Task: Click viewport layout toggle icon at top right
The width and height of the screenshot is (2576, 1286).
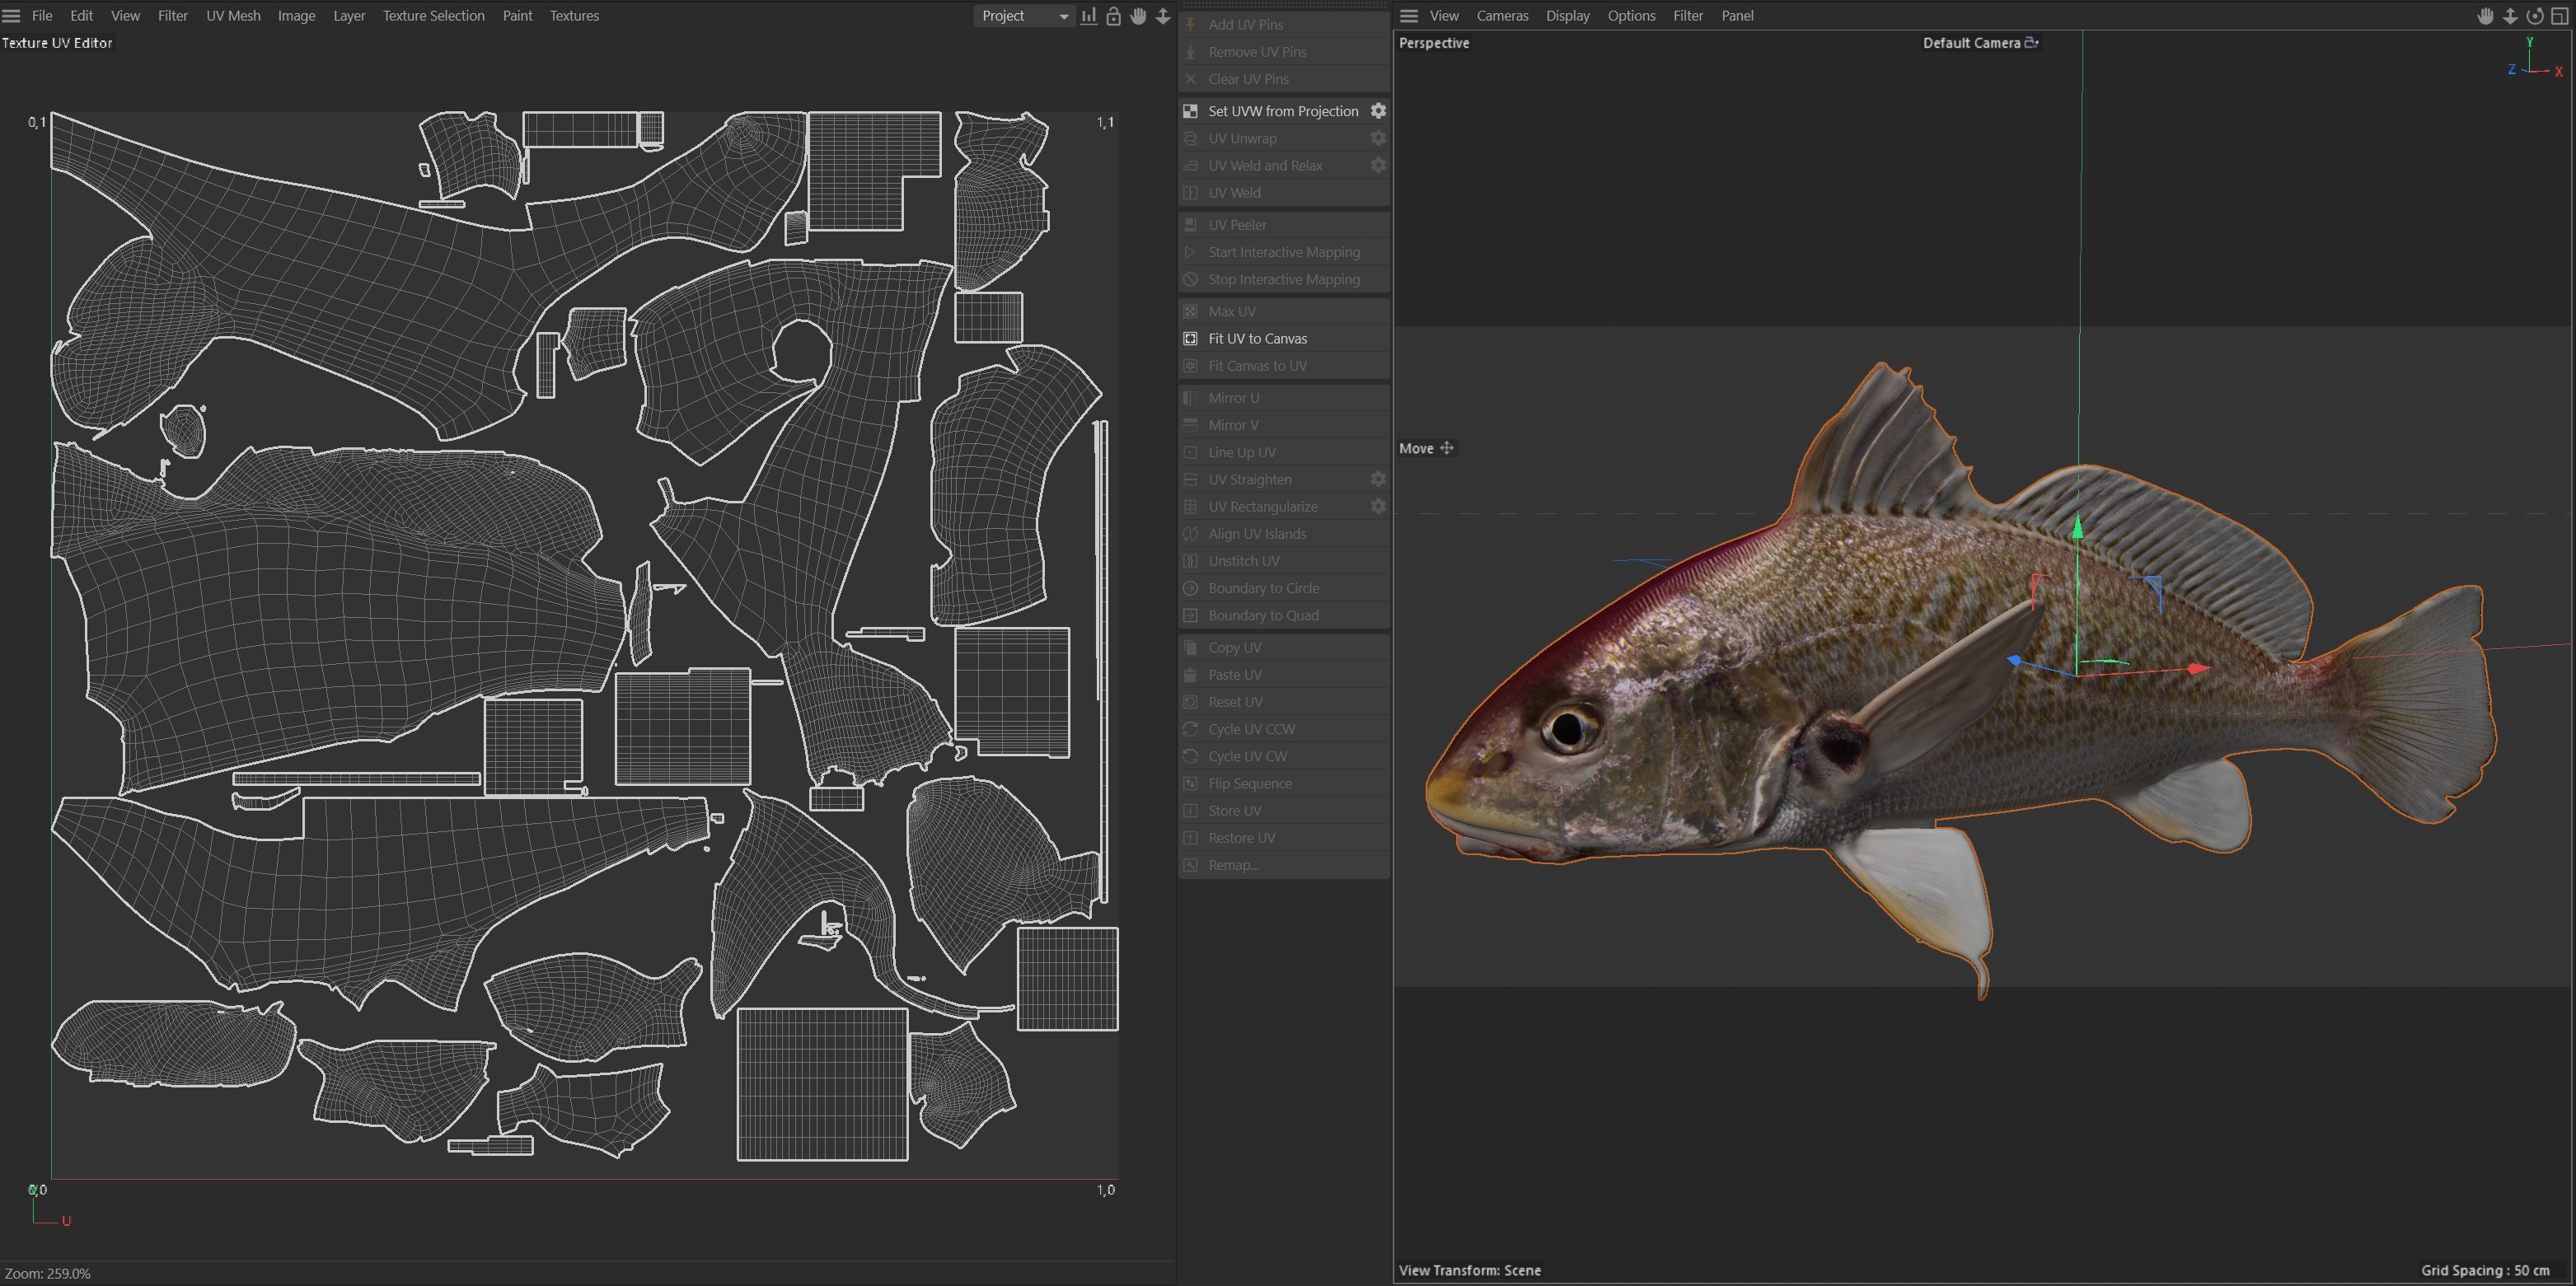Action: 2559,16
